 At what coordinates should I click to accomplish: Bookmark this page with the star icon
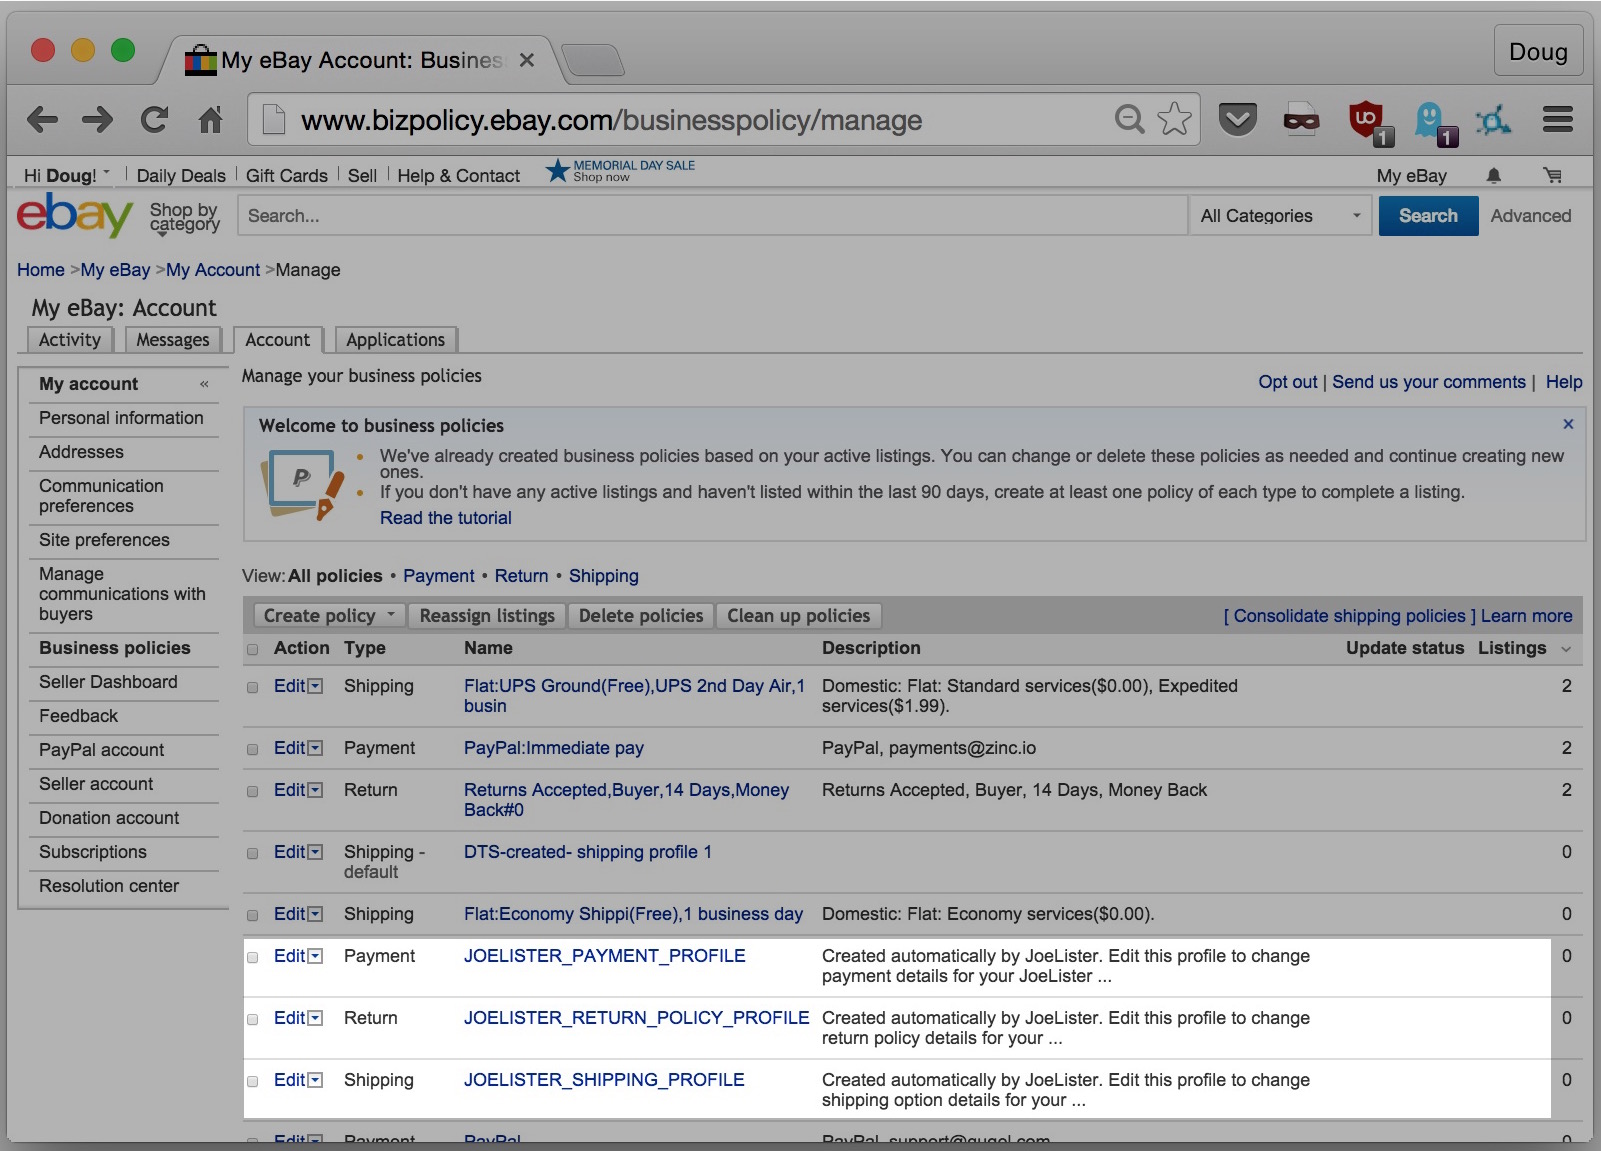(x=1174, y=119)
